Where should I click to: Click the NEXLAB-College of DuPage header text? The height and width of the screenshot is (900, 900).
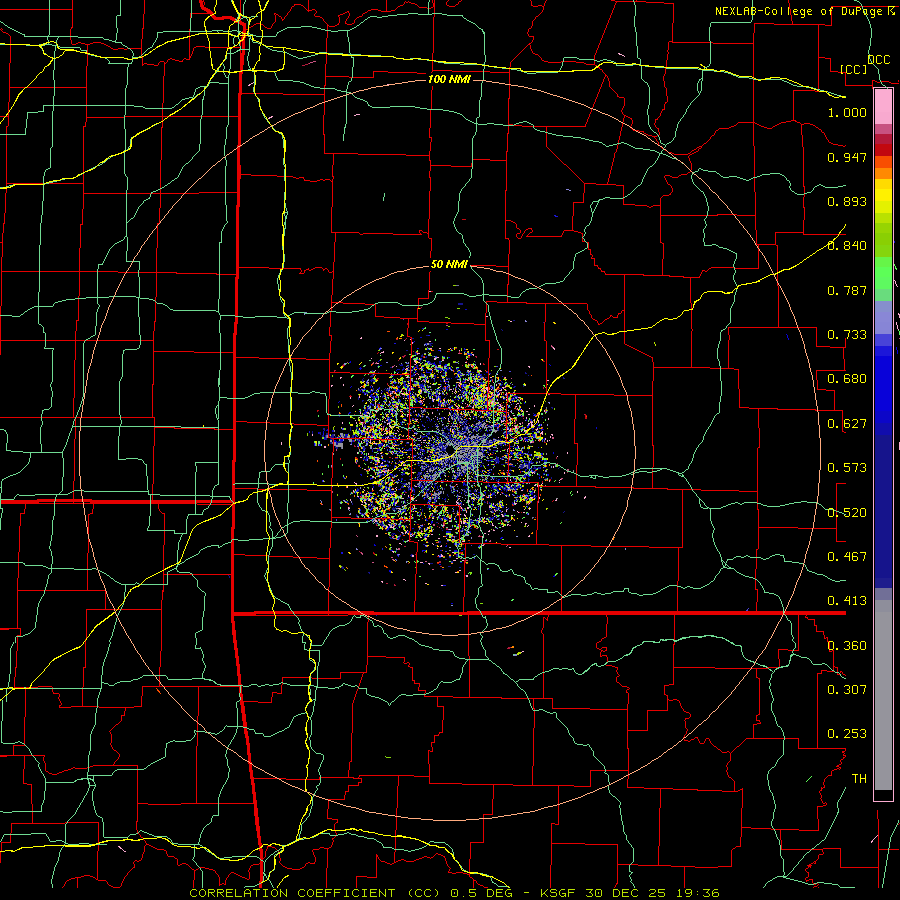click(804, 11)
